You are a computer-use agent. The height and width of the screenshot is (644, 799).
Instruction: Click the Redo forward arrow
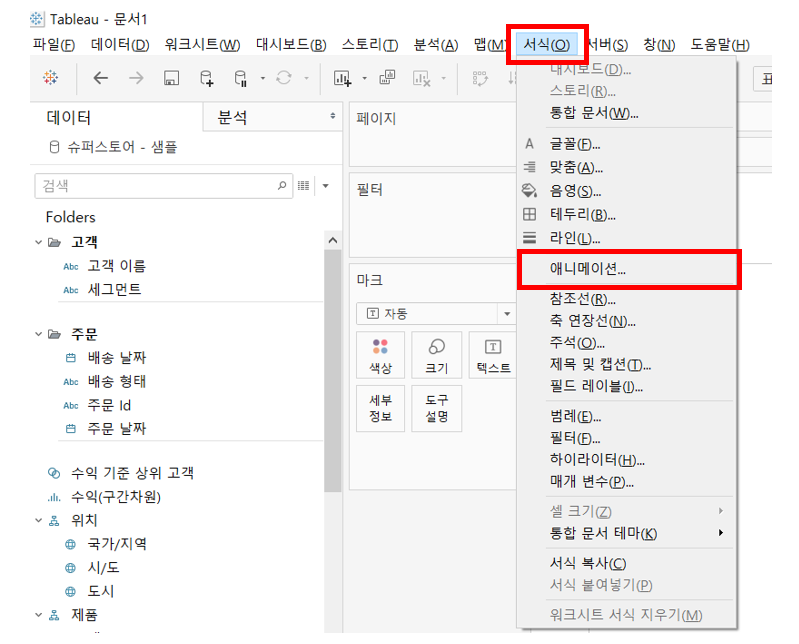point(136,78)
